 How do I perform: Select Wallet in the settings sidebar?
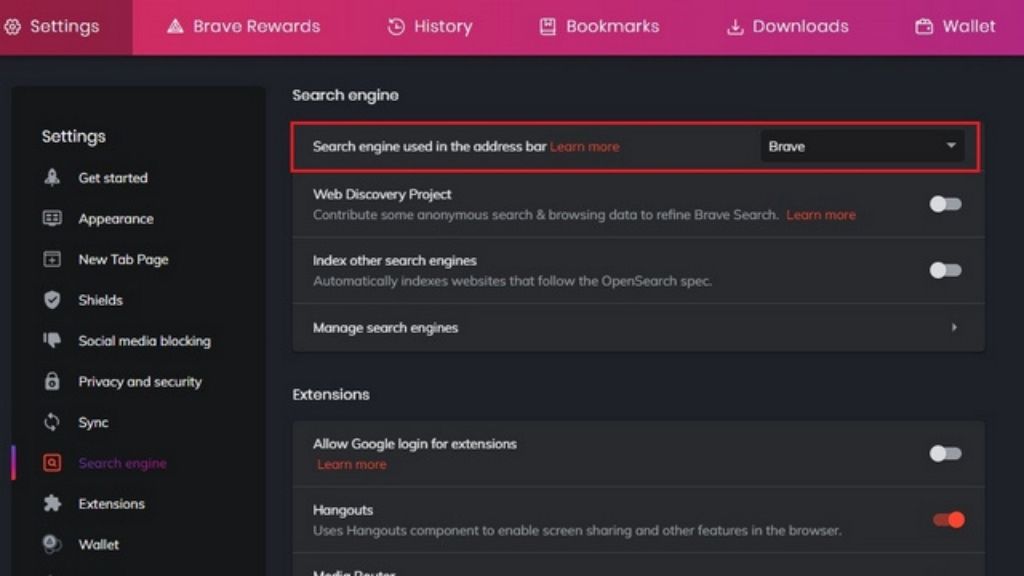click(x=98, y=545)
